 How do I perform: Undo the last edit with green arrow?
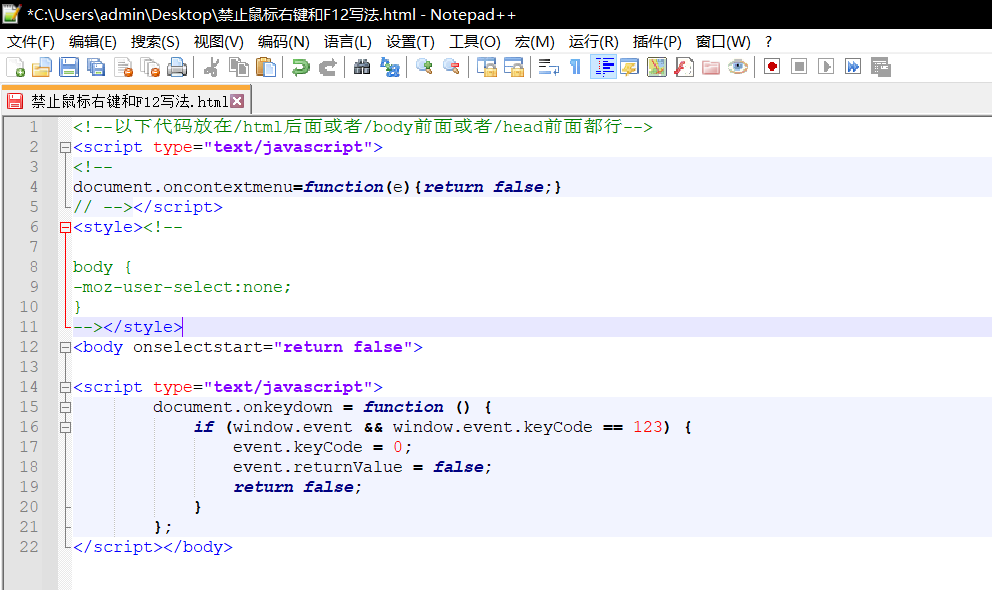click(301, 67)
